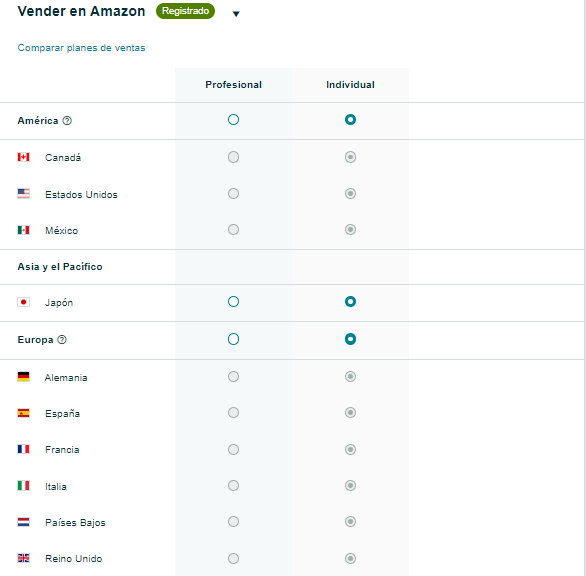Set Profesional radio for Países Bajos
Viewport: 586px width, 576px height.
coord(233,521)
